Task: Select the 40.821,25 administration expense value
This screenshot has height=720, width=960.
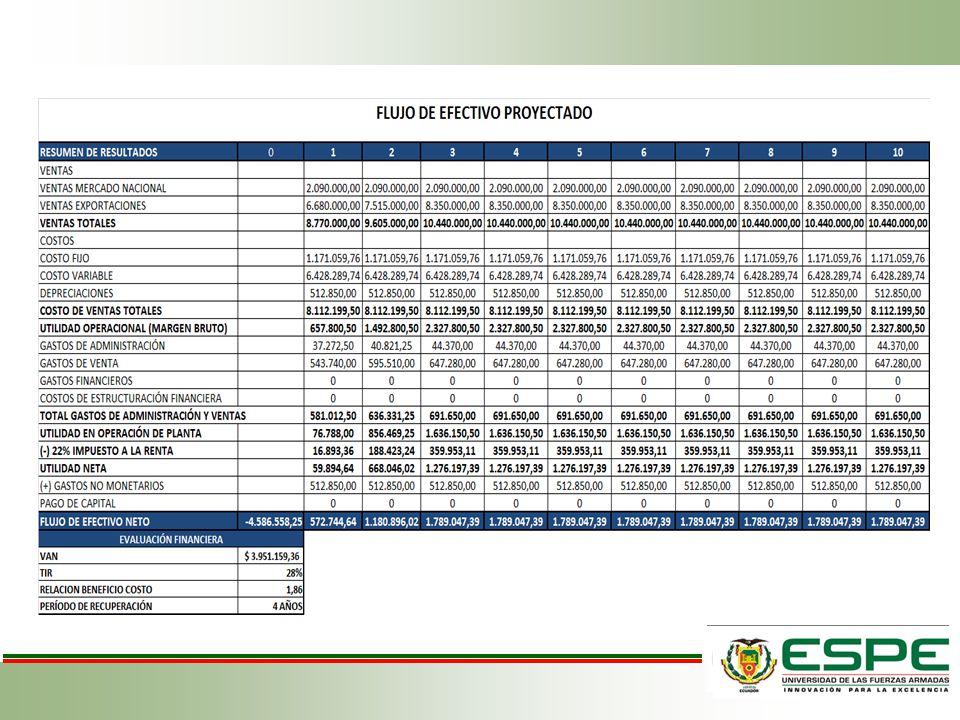Action: point(391,345)
